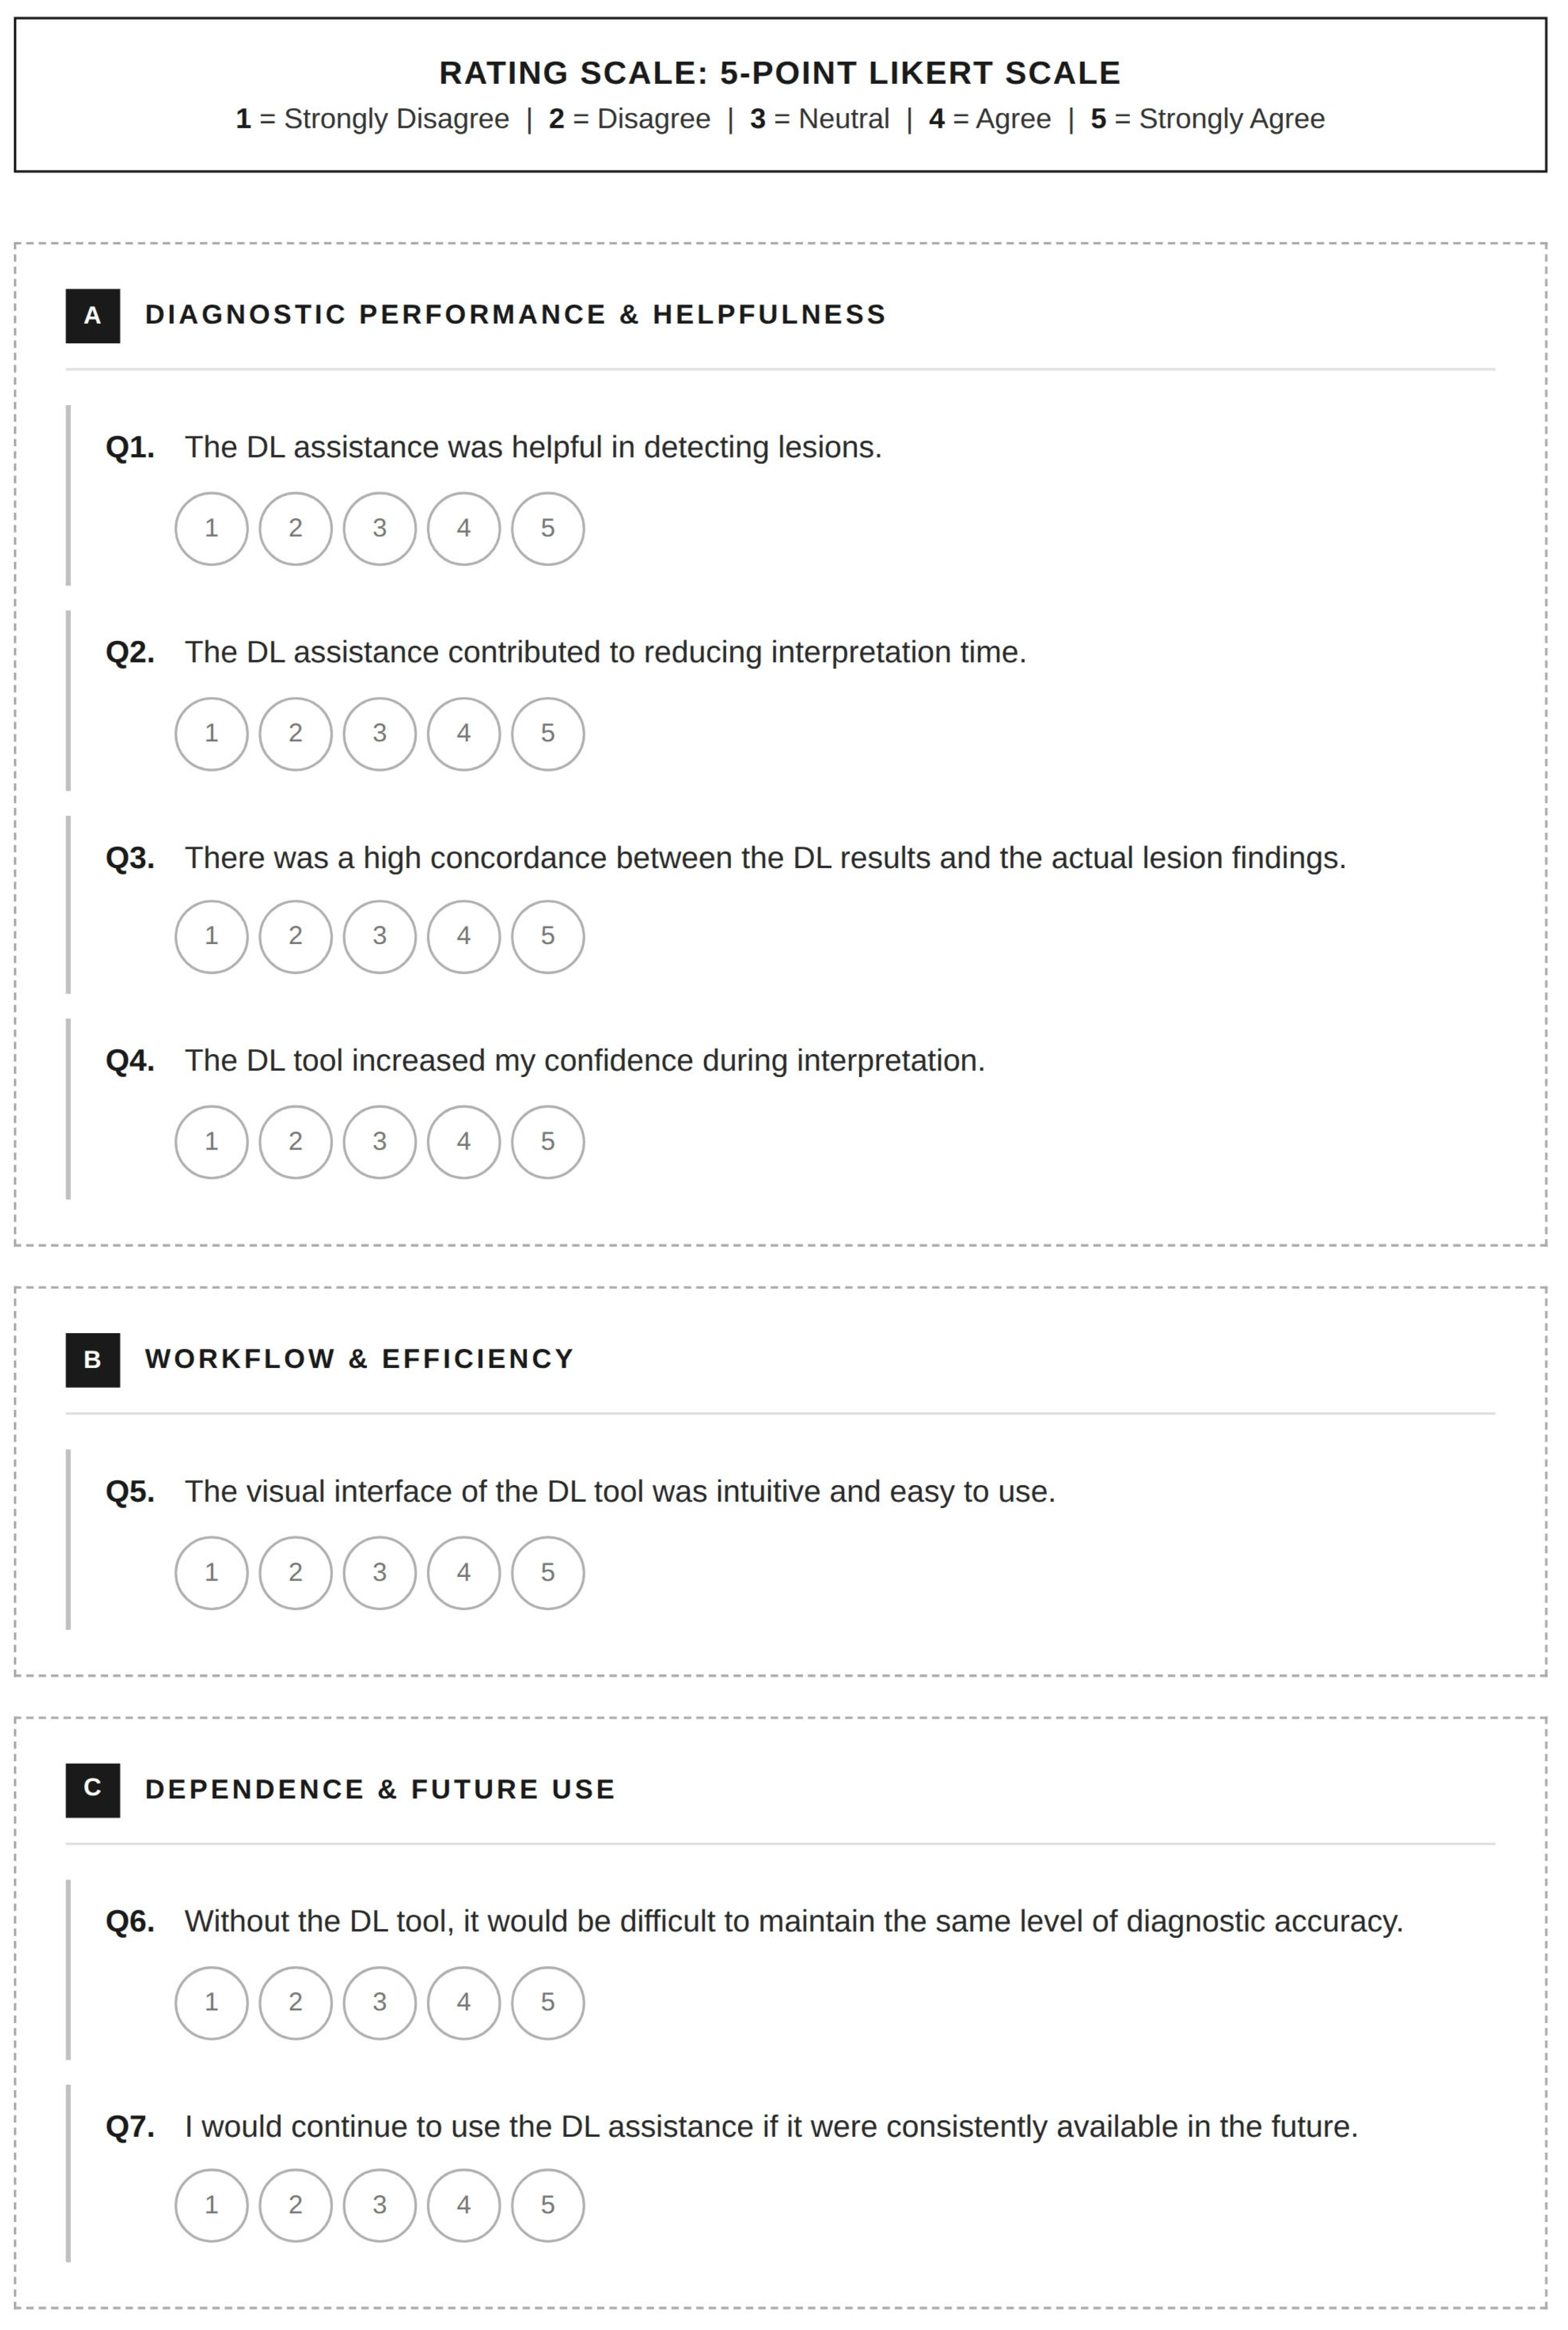The image size is (1568, 2330).
Task: Choose rating 1 for Q1 helpfulness
Action: coord(211,528)
